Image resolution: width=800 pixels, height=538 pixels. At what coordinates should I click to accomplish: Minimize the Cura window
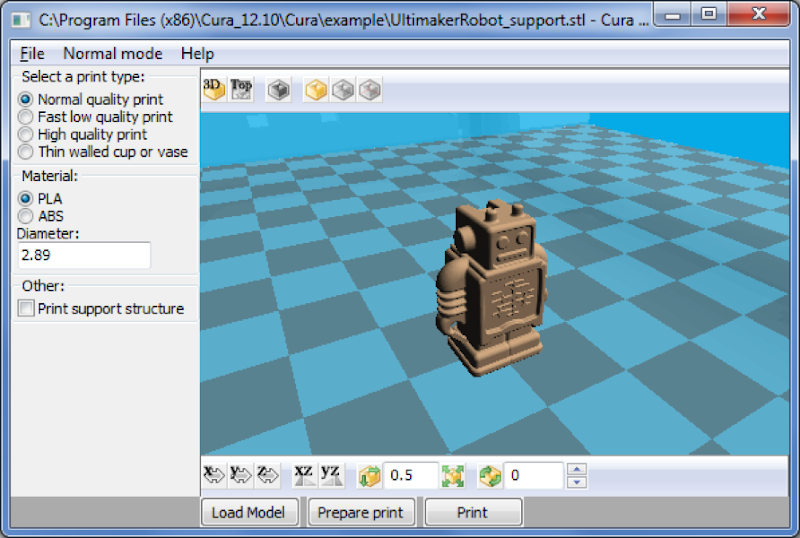coord(673,14)
